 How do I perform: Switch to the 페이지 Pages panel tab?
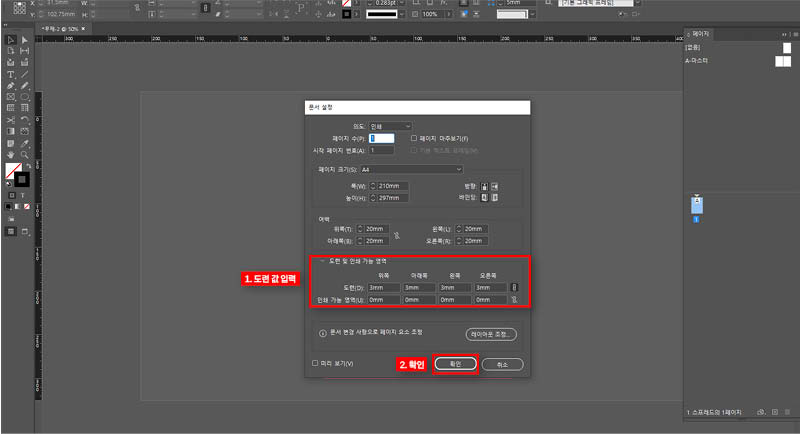point(700,34)
